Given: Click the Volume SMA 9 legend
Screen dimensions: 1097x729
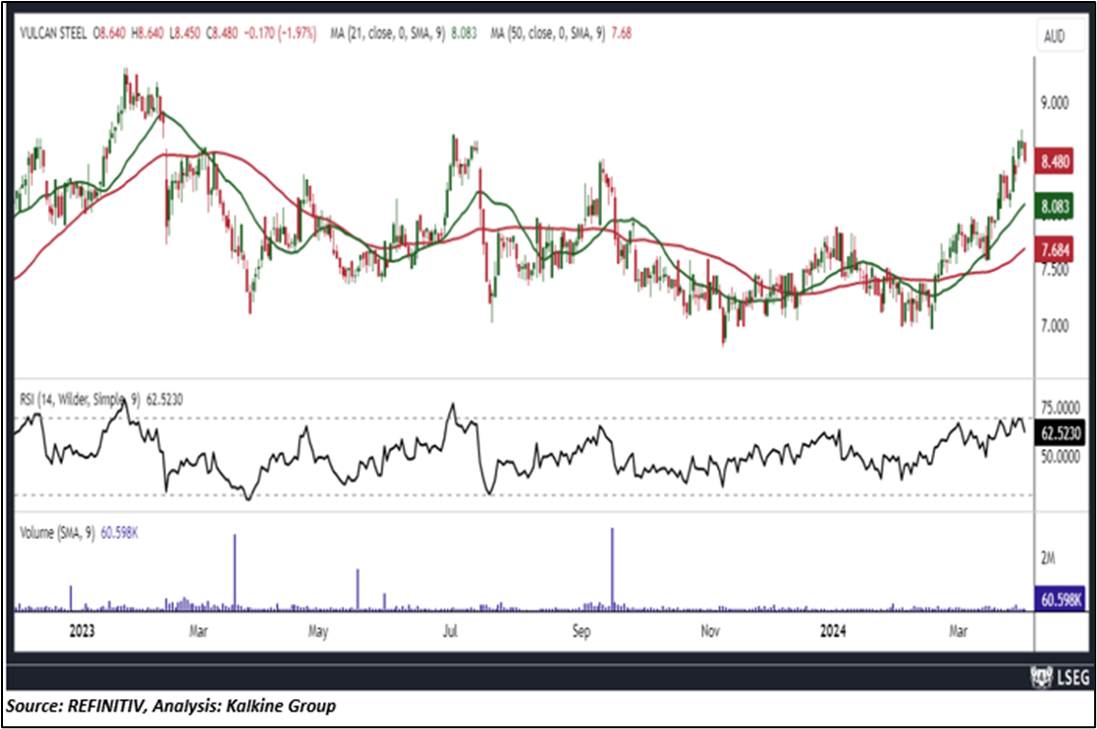Looking at the screenshot, I should click(78, 533).
